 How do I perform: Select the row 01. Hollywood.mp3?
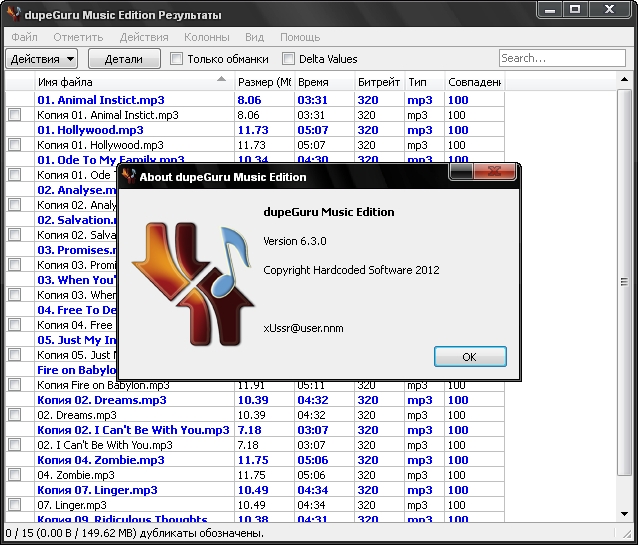click(x=255, y=130)
